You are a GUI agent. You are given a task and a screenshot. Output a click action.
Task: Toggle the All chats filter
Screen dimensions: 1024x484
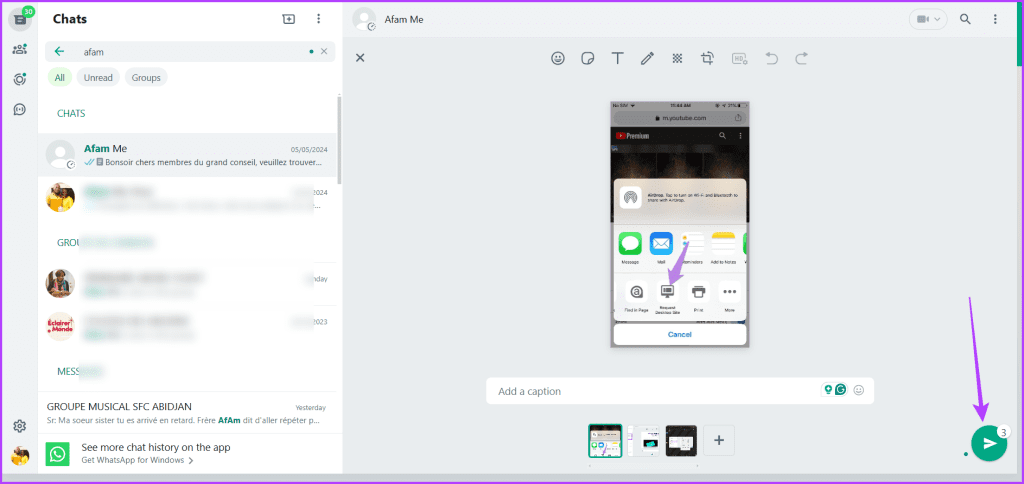[x=60, y=77]
